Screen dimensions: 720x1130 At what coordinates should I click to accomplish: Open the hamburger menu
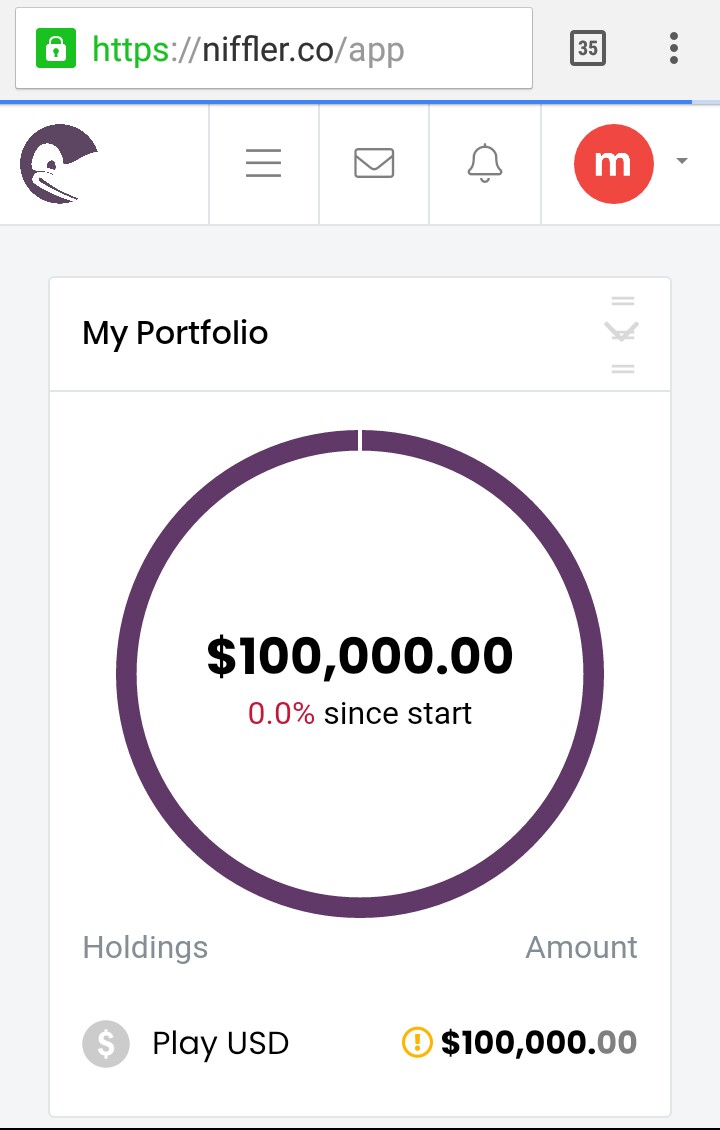[x=264, y=163]
